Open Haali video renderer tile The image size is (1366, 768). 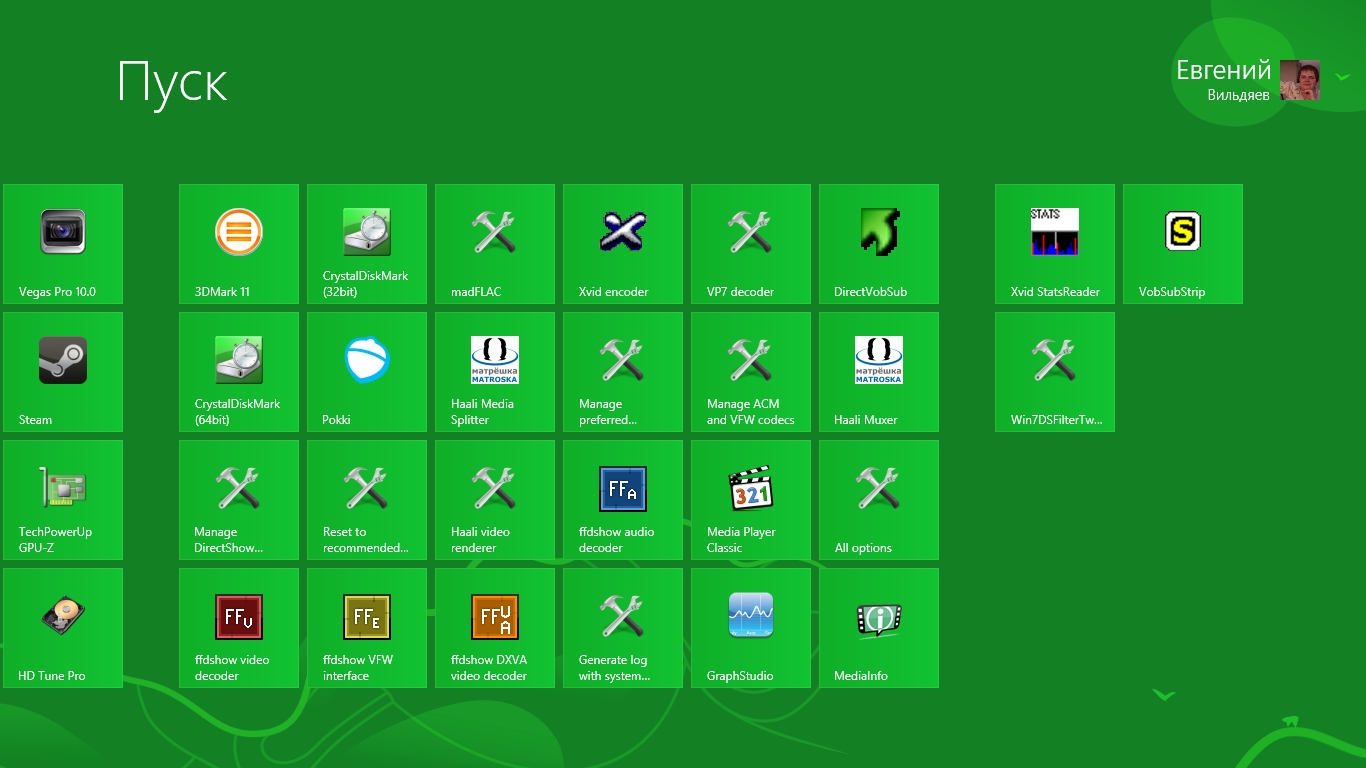point(495,500)
